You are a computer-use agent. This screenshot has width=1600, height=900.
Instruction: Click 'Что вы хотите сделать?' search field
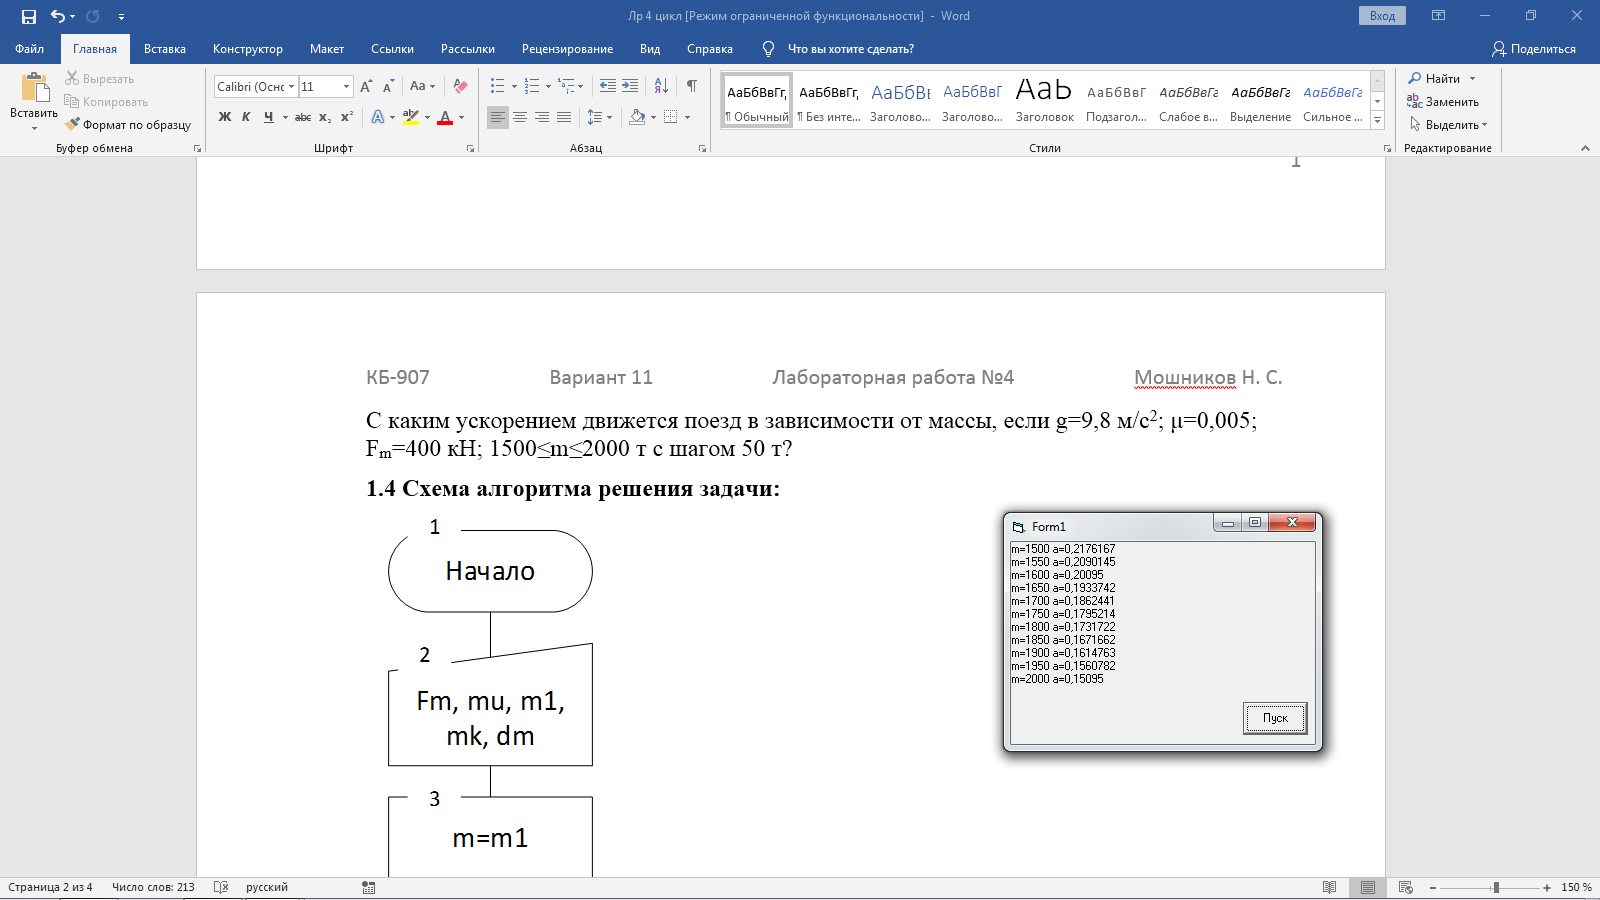[x=850, y=49]
